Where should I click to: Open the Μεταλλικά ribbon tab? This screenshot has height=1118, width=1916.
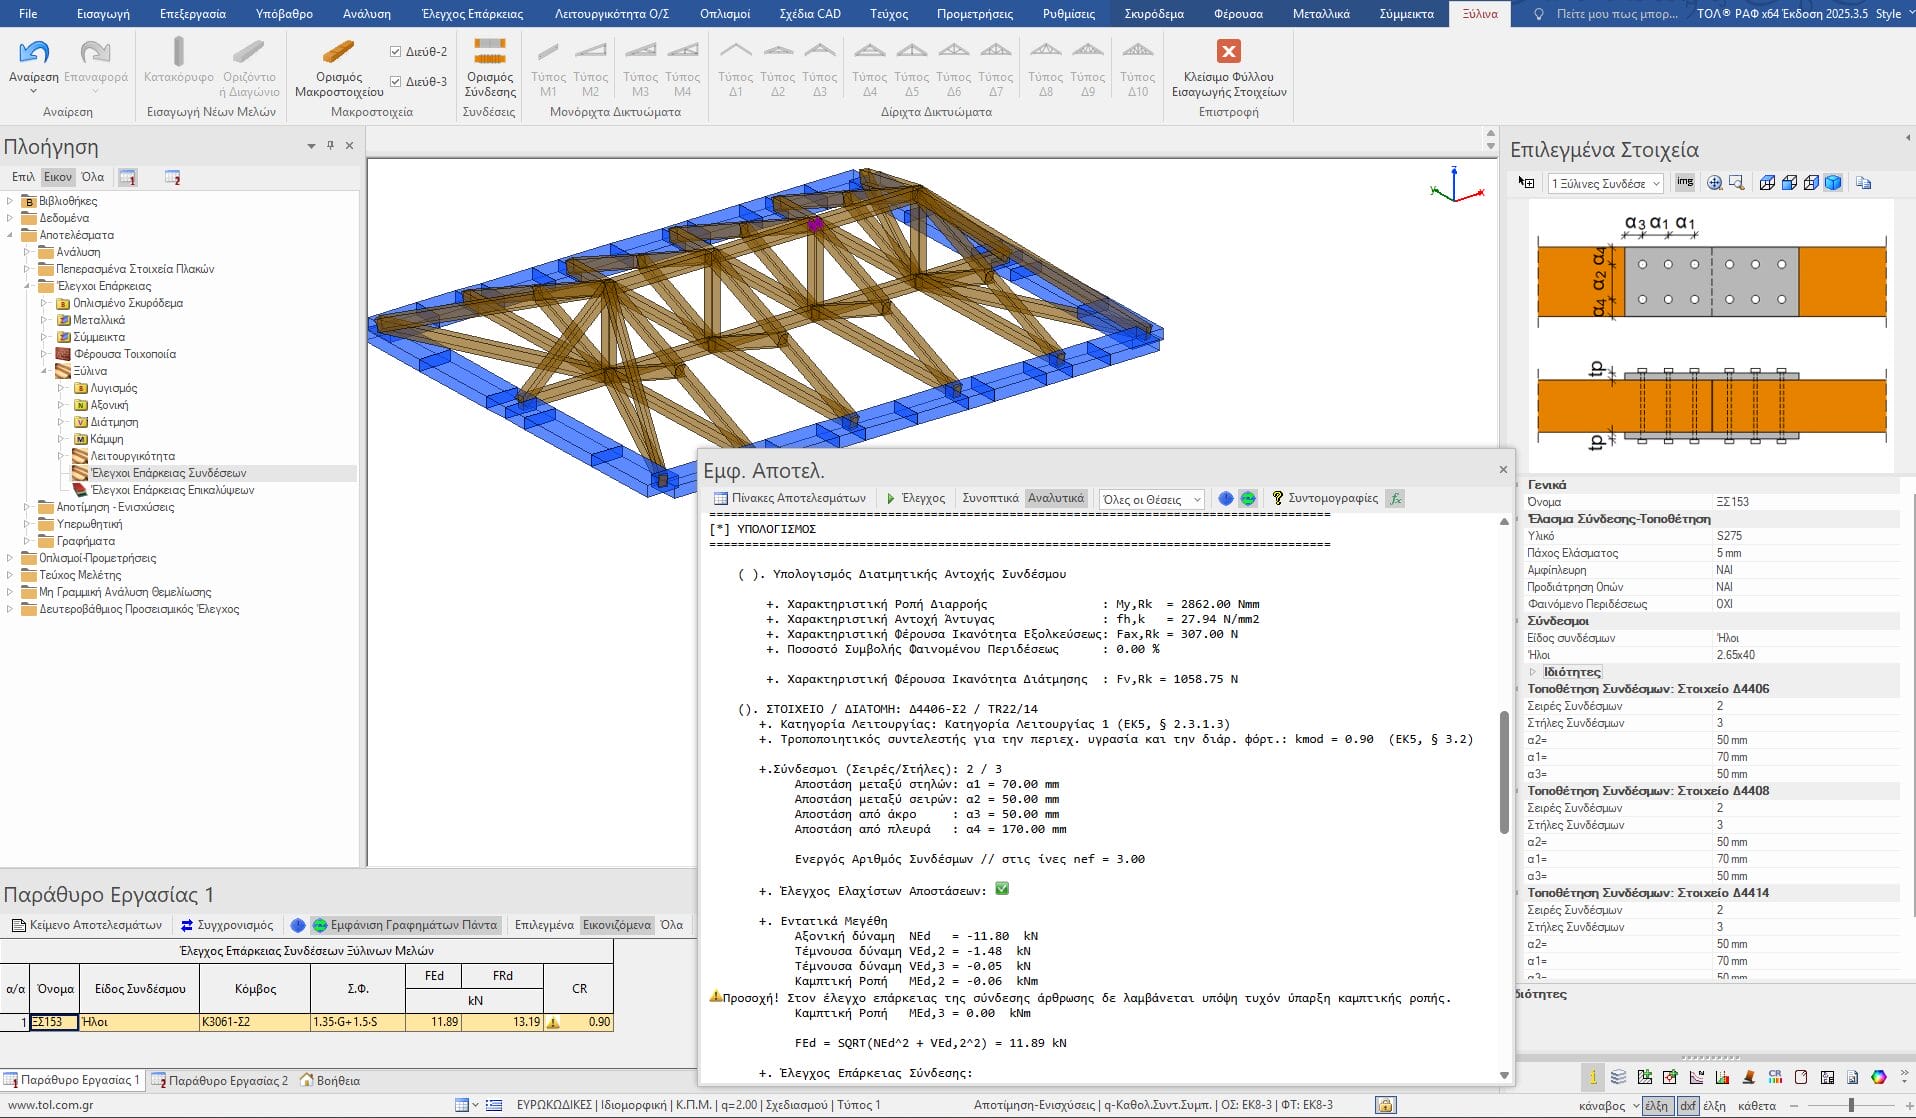pyautogui.click(x=1320, y=14)
